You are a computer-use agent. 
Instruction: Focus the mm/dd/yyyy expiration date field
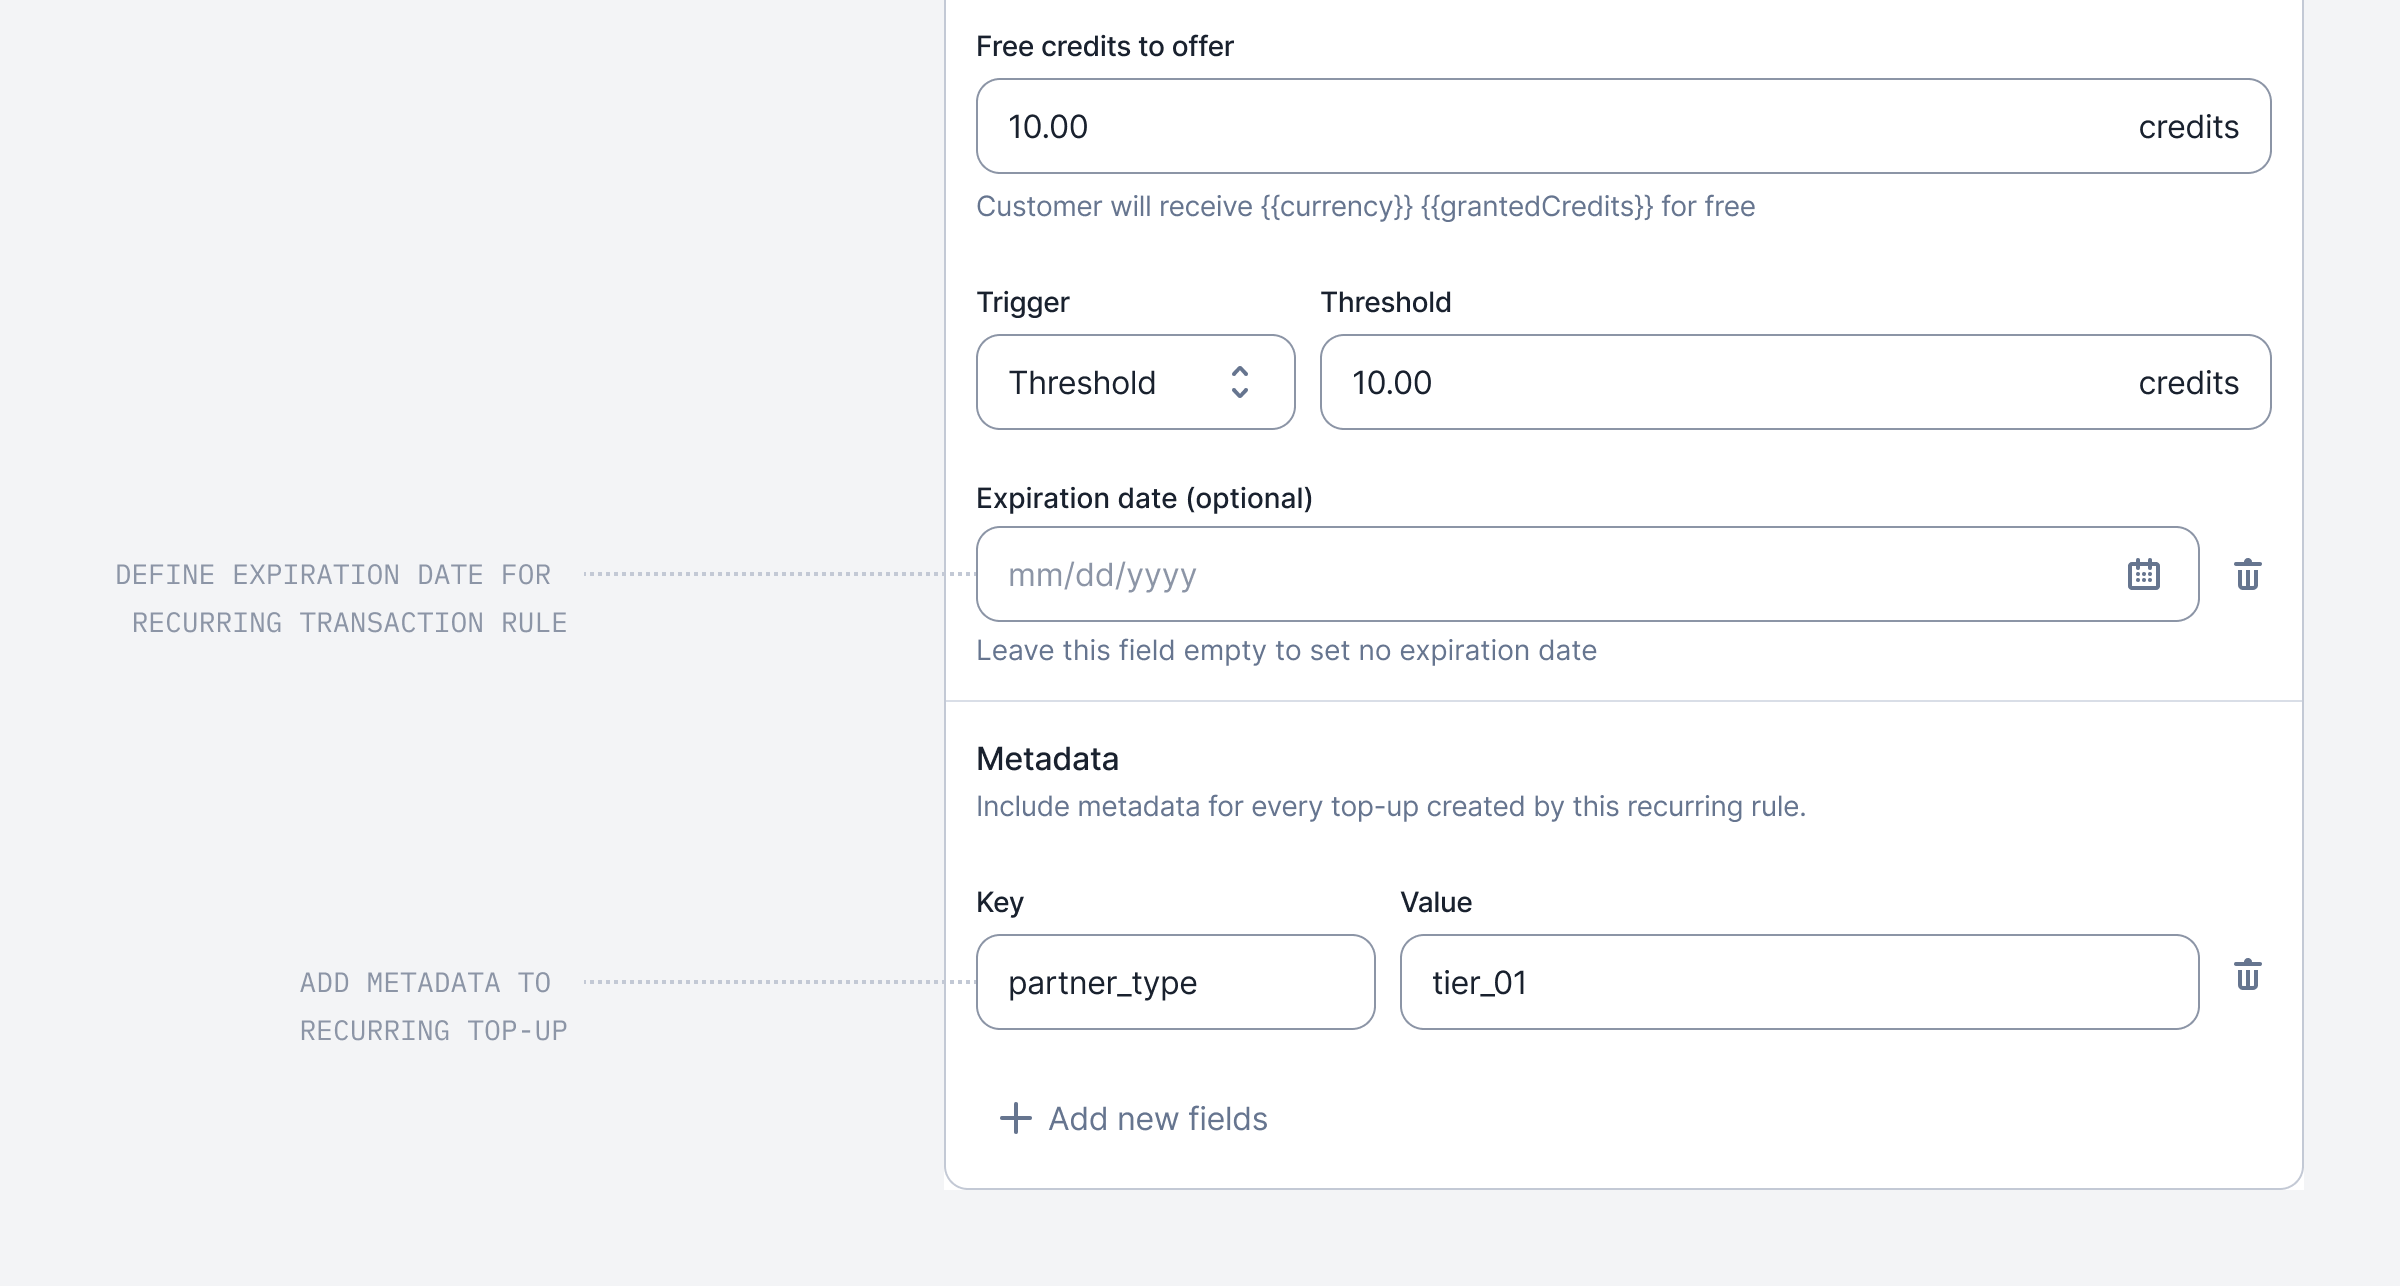(1500, 575)
